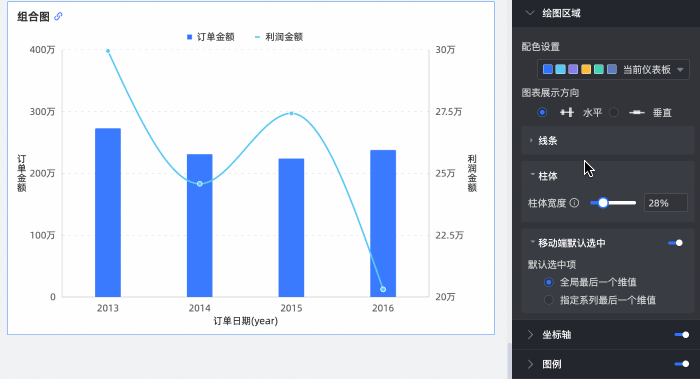Click the 2013 profit line data point
The image size is (700, 379).
tap(108, 51)
